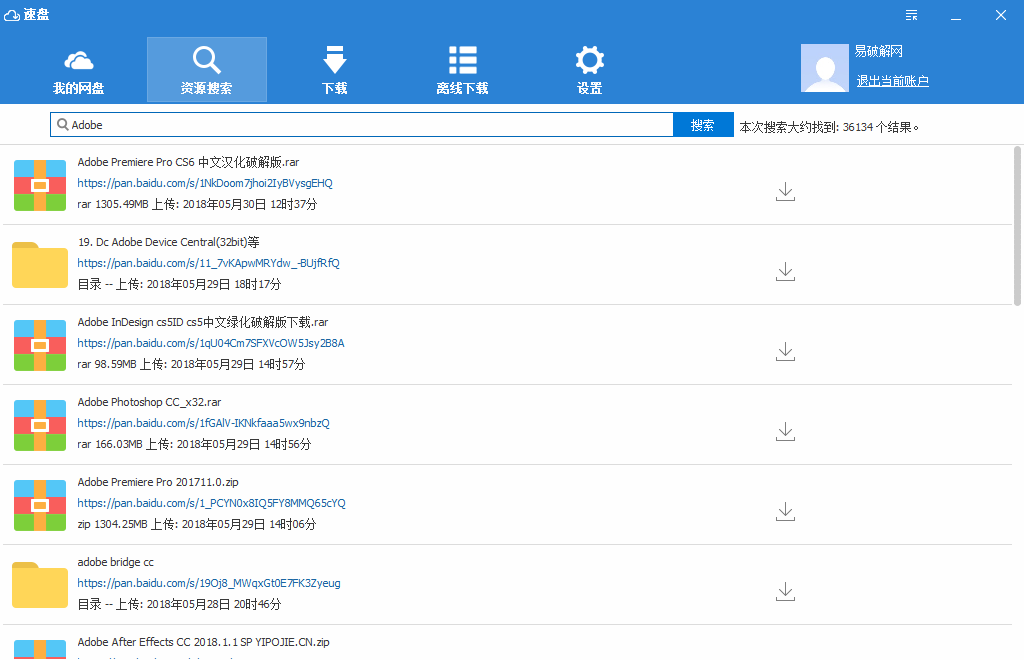This screenshot has height=660, width=1024.
Task: Open link pan.baidu.com/s/1_PCYN0x8IQ5FY8MMQ65cYQ
Action: point(212,503)
